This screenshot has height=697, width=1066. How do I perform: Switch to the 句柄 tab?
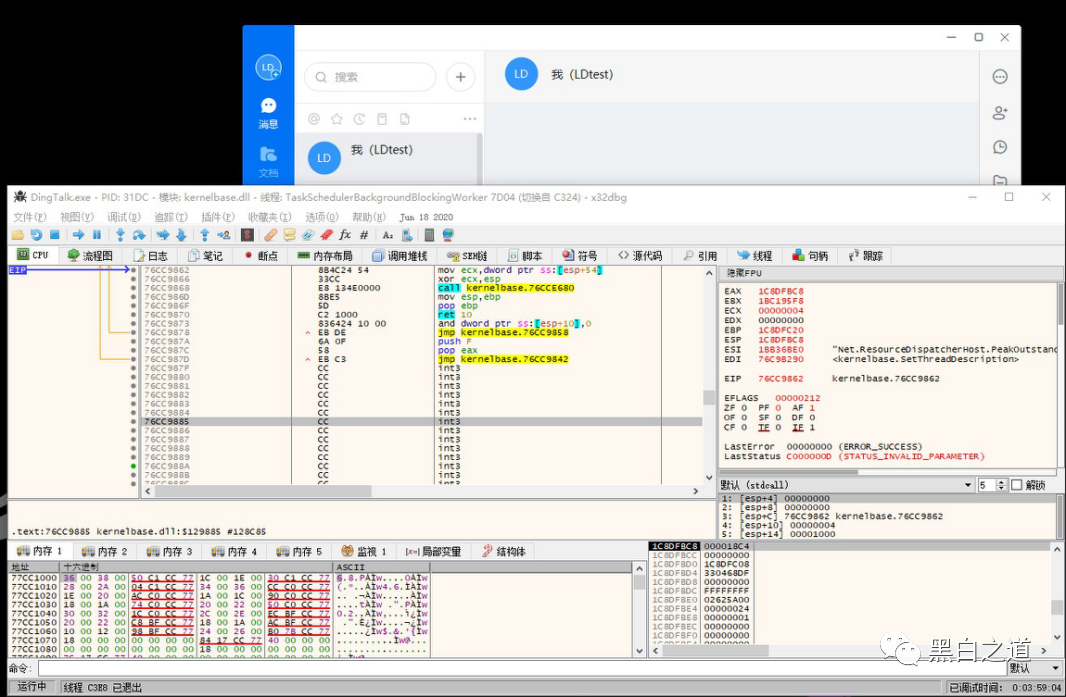(810, 256)
